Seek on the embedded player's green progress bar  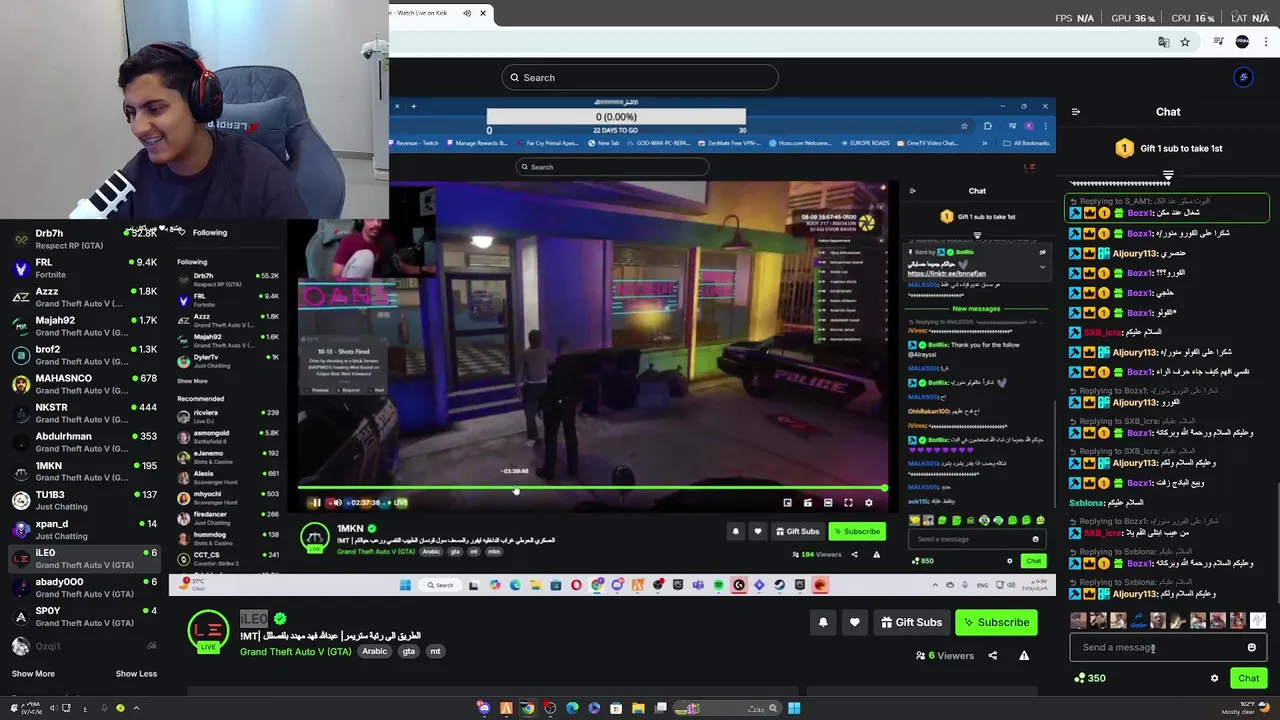[x=592, y=489]
